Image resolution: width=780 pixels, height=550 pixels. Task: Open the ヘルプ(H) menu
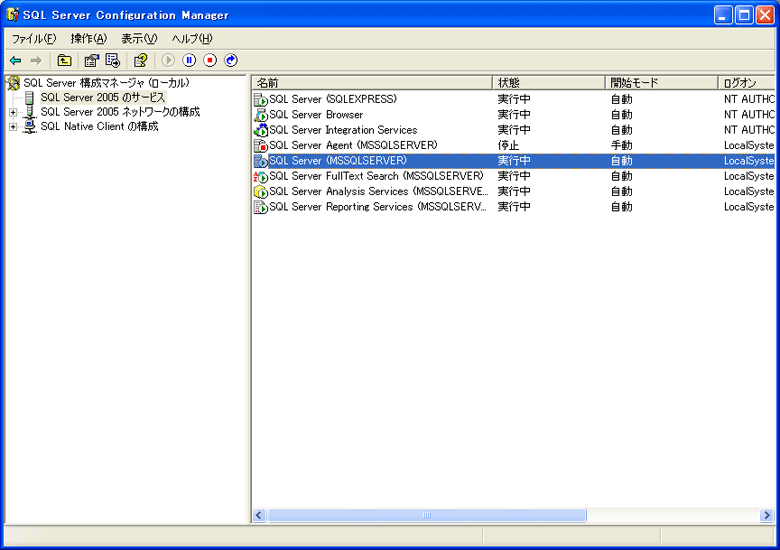[192, 39]
